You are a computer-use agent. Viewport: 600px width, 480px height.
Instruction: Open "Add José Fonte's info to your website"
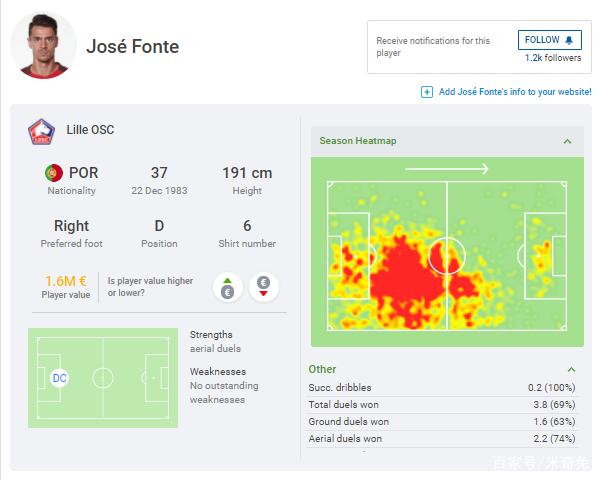point(514,92)
